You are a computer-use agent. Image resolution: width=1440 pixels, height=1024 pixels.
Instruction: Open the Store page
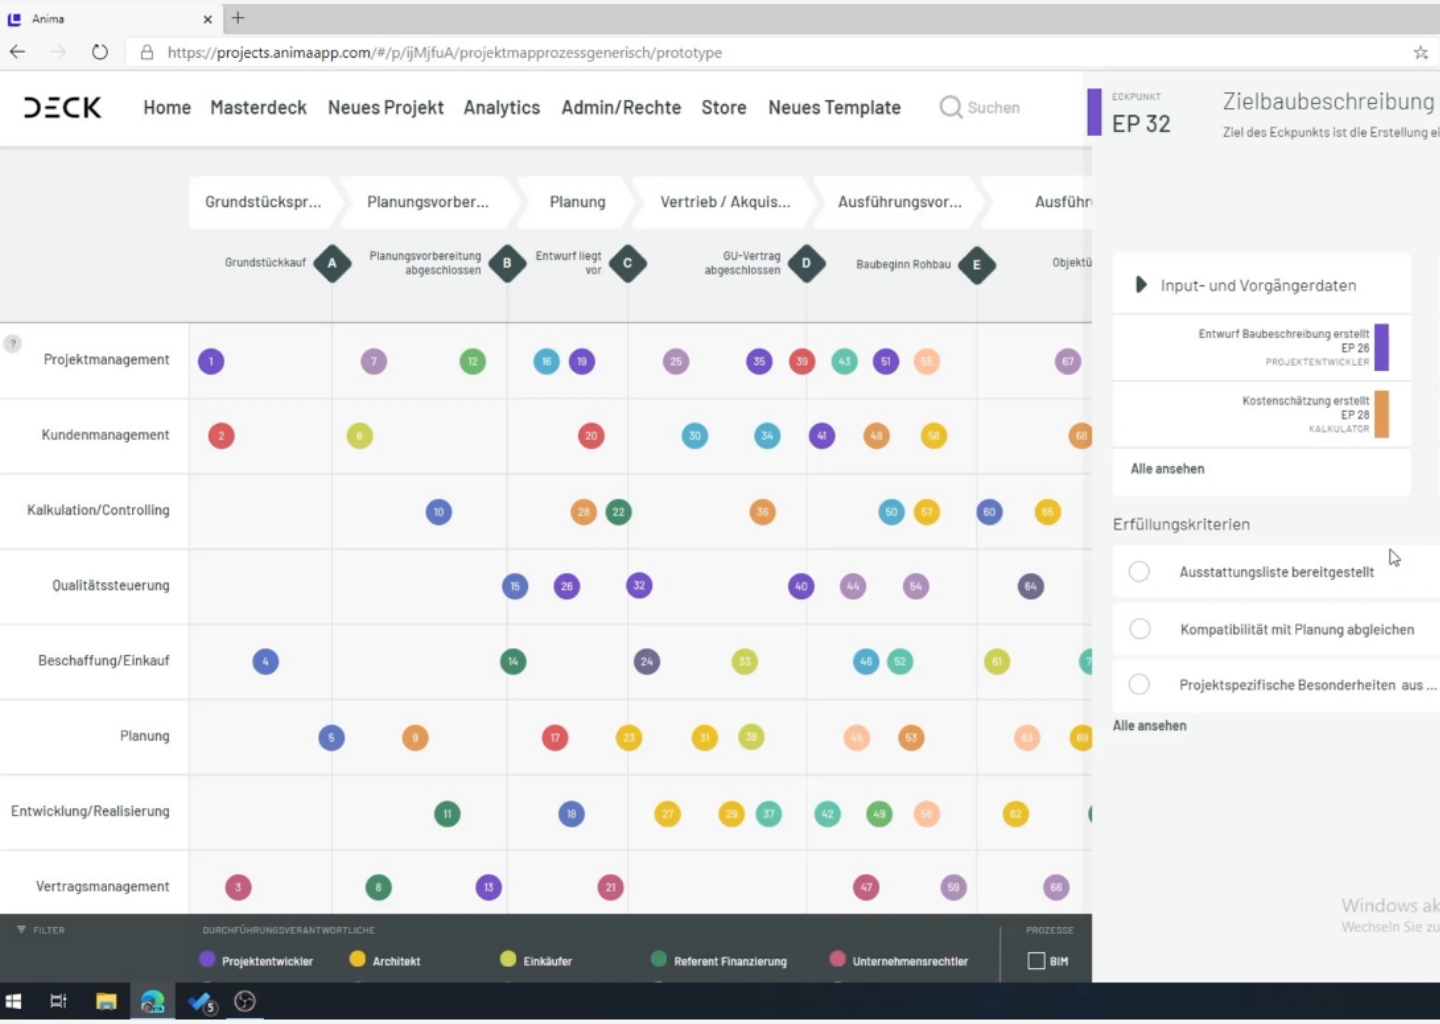(724, 107)
